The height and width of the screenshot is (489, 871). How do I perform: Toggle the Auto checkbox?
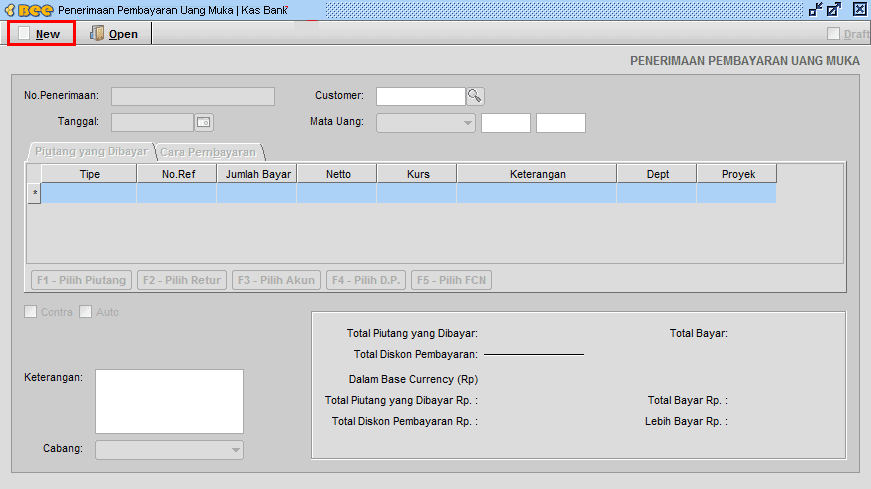click(86, 312)
